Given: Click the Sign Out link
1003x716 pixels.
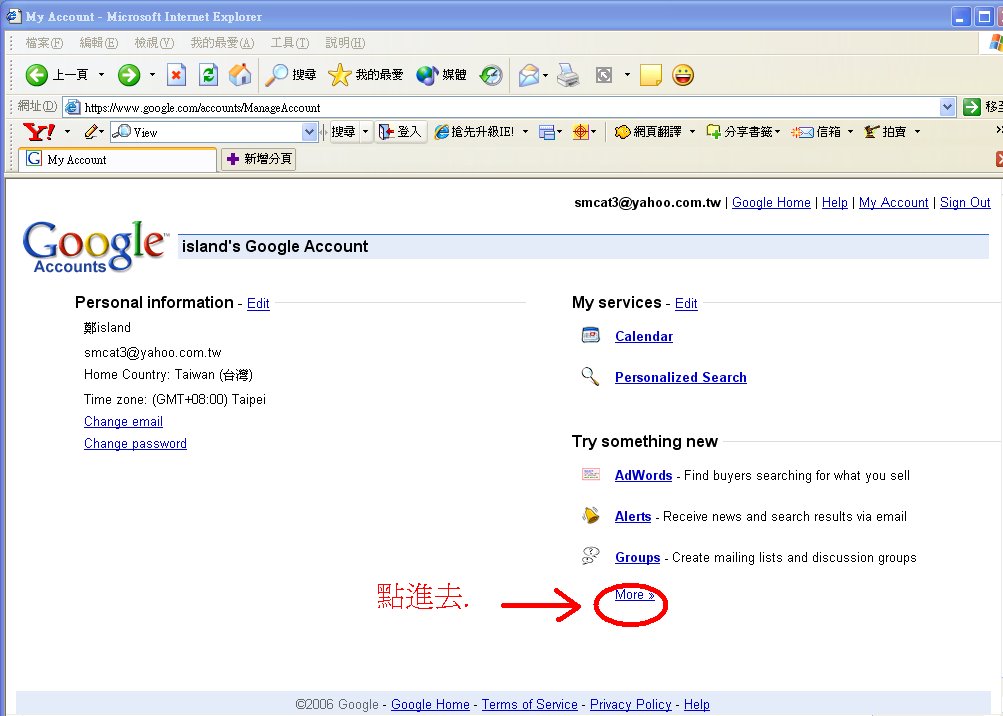Looking at the screenshot, I should coord(965,203).
